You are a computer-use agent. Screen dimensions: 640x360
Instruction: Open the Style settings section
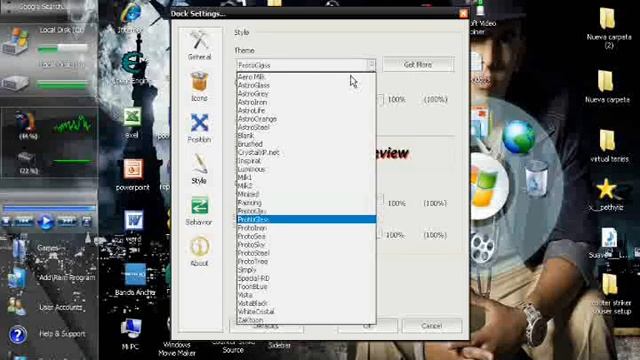200,169
